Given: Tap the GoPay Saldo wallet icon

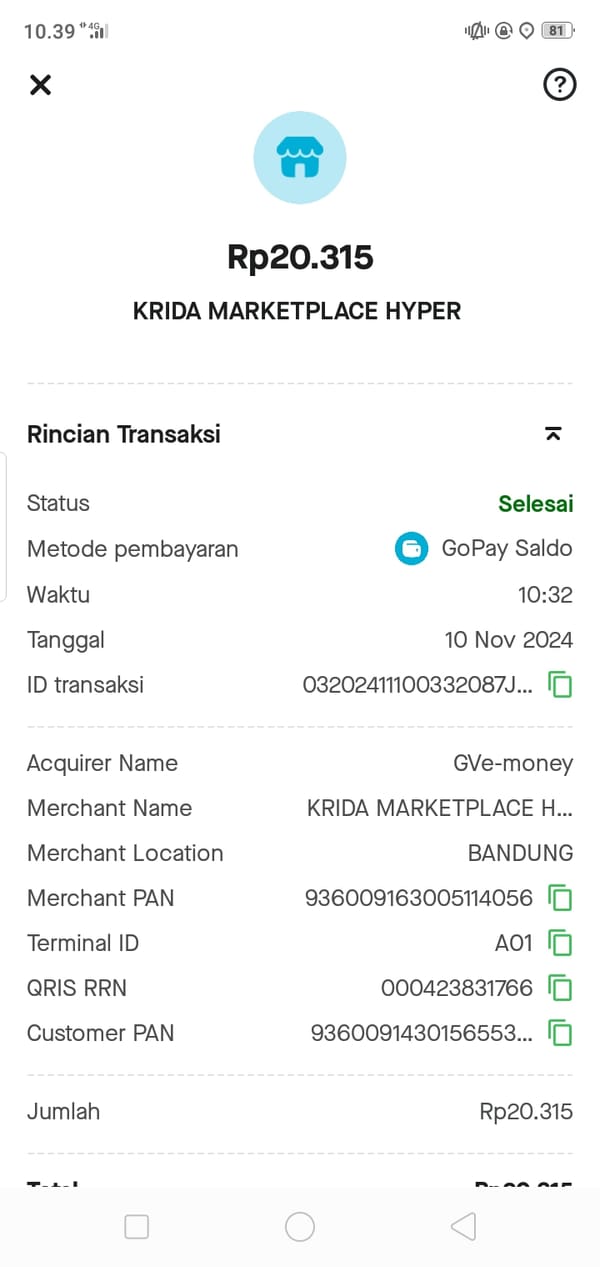Looking at the screenshot, I should 411,549.
